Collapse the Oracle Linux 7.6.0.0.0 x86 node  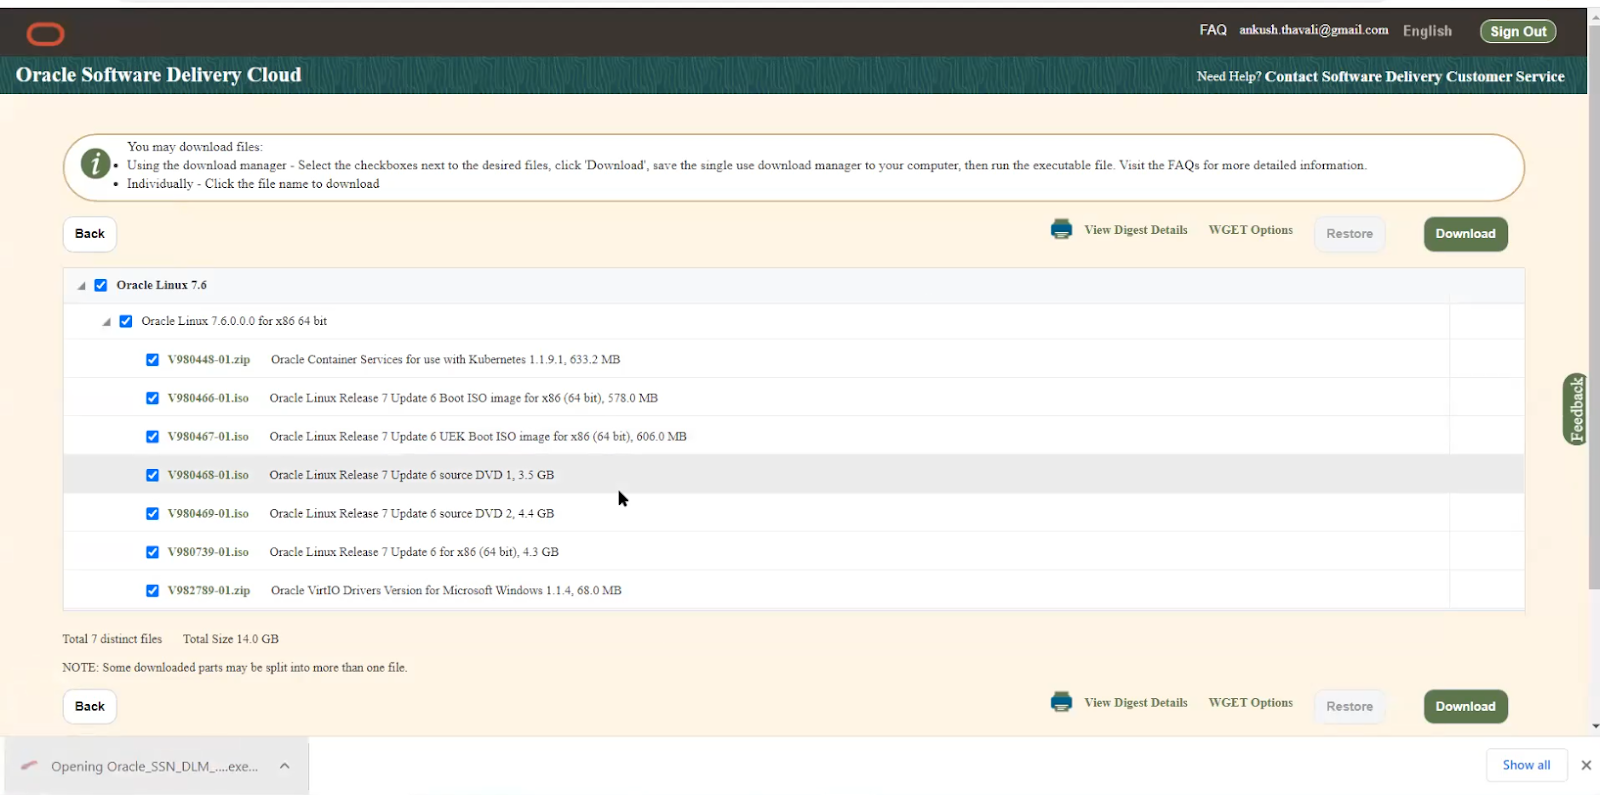click(106, 322)
